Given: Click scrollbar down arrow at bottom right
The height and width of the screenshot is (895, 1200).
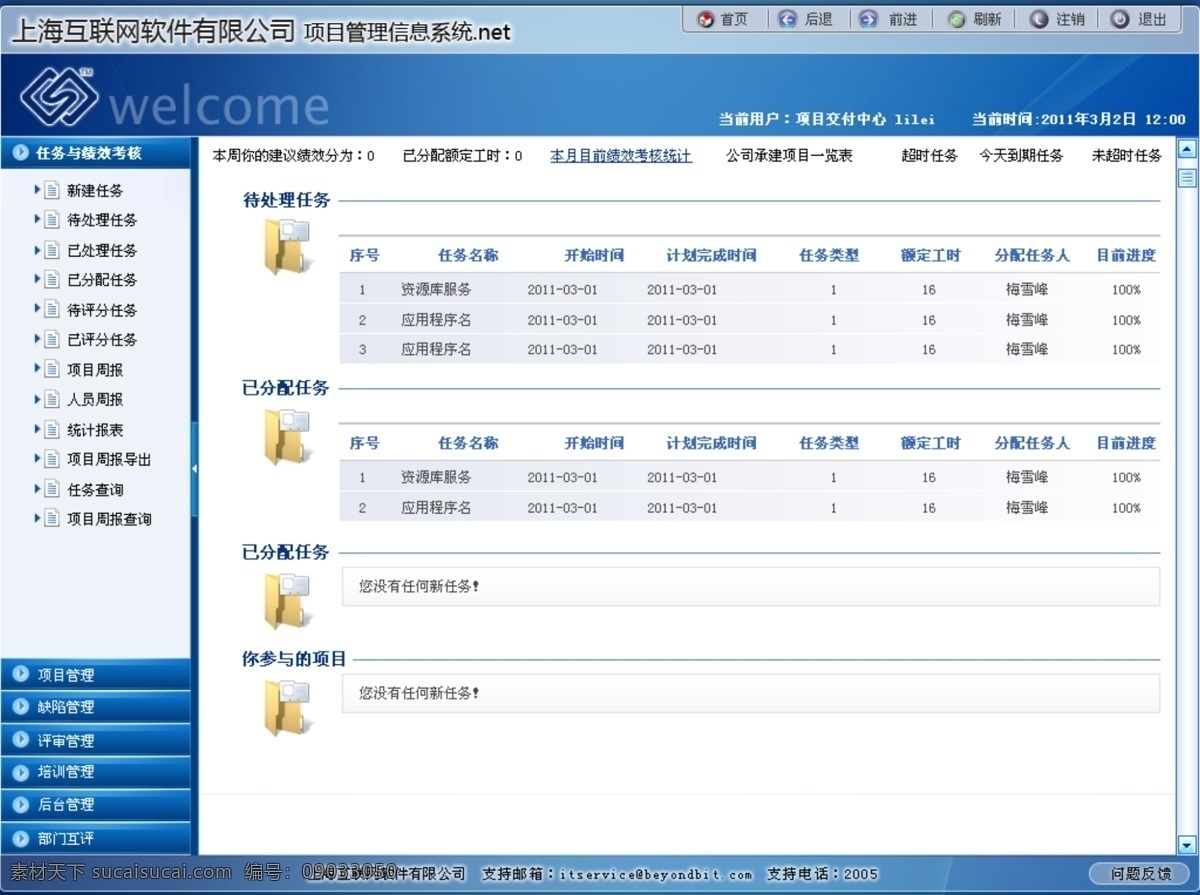Looking at the screenshot, I should point(1187,844).
